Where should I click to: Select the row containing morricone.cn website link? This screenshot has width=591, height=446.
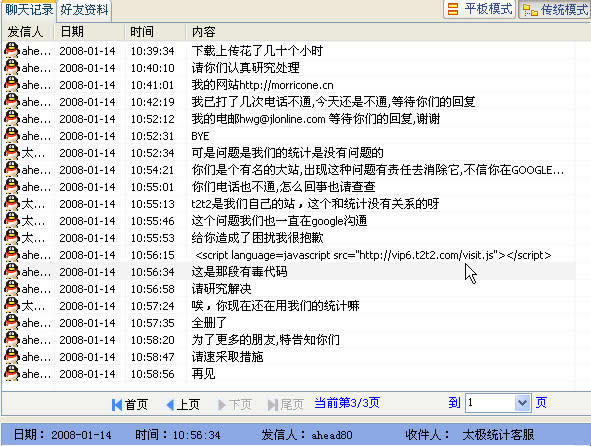[289, 85]
